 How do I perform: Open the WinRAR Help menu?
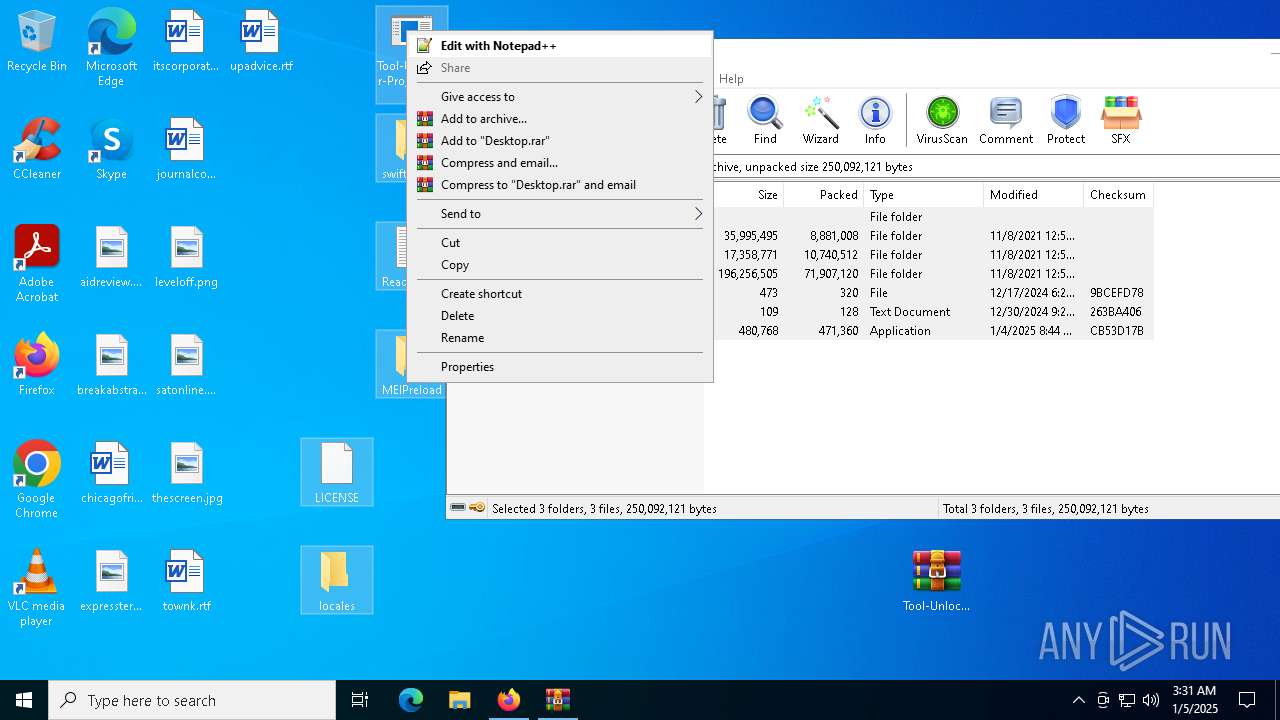731,79
